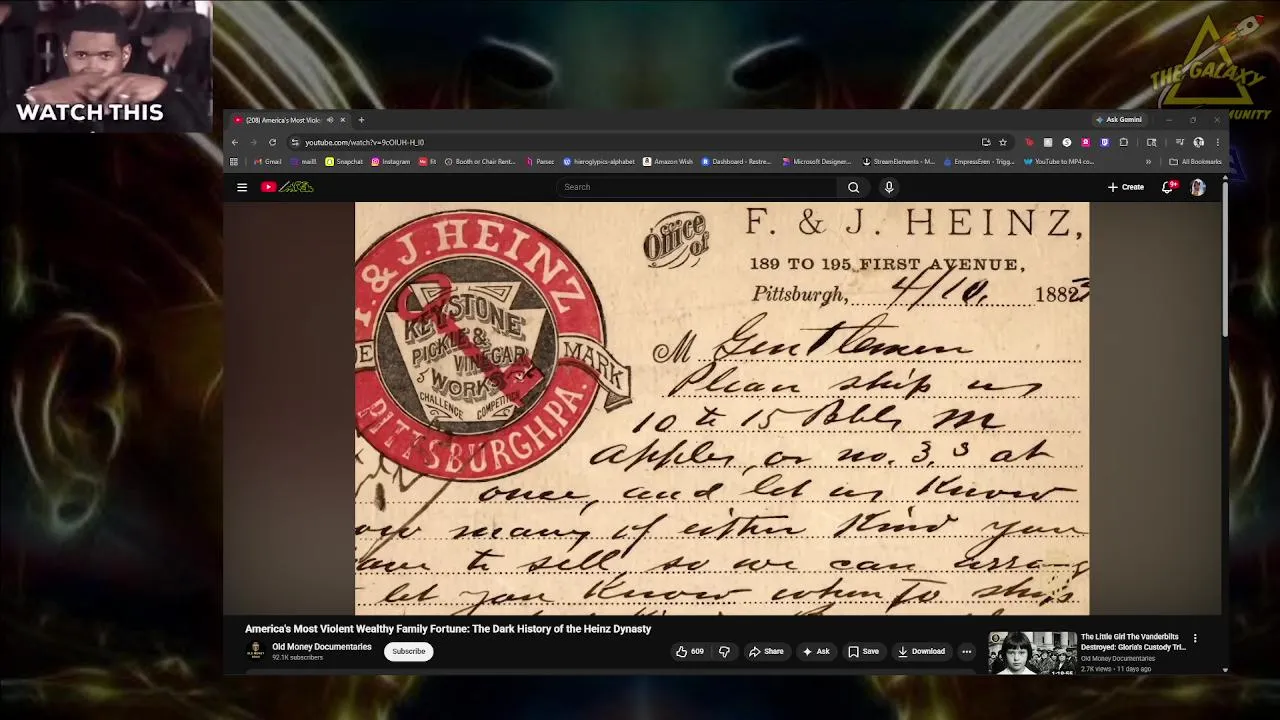Click the YouTube logo home link
This screenshot has width=1280, height=720.
[x=287, y=187]
